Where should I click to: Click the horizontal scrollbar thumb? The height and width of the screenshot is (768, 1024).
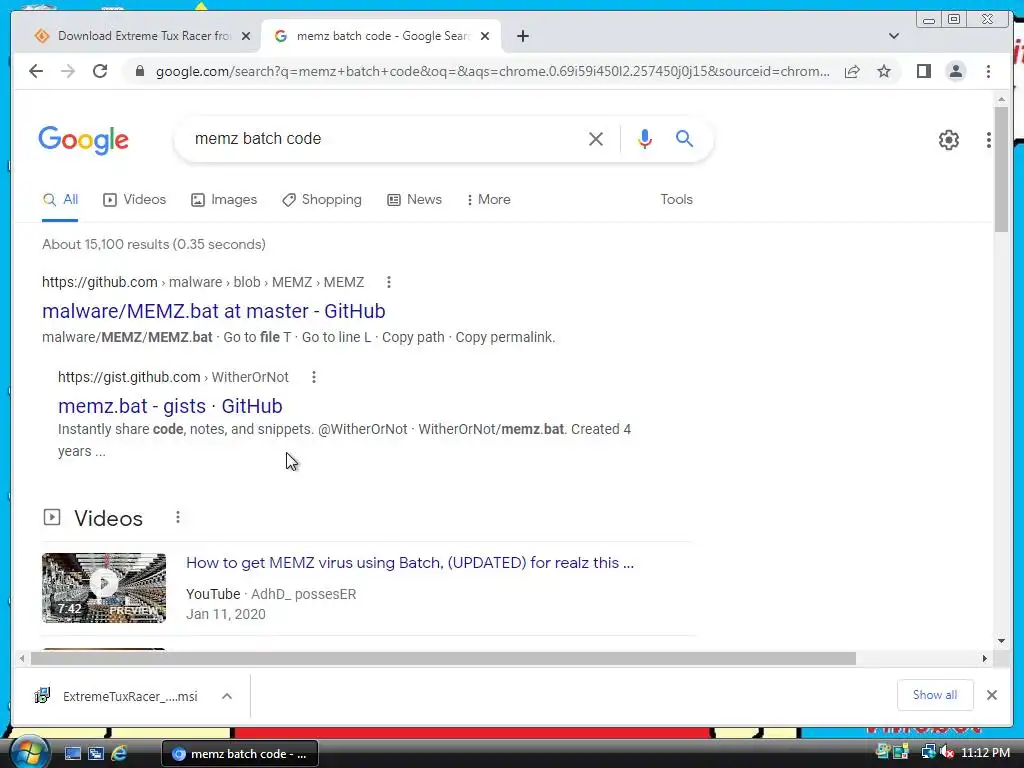point(443,658)
